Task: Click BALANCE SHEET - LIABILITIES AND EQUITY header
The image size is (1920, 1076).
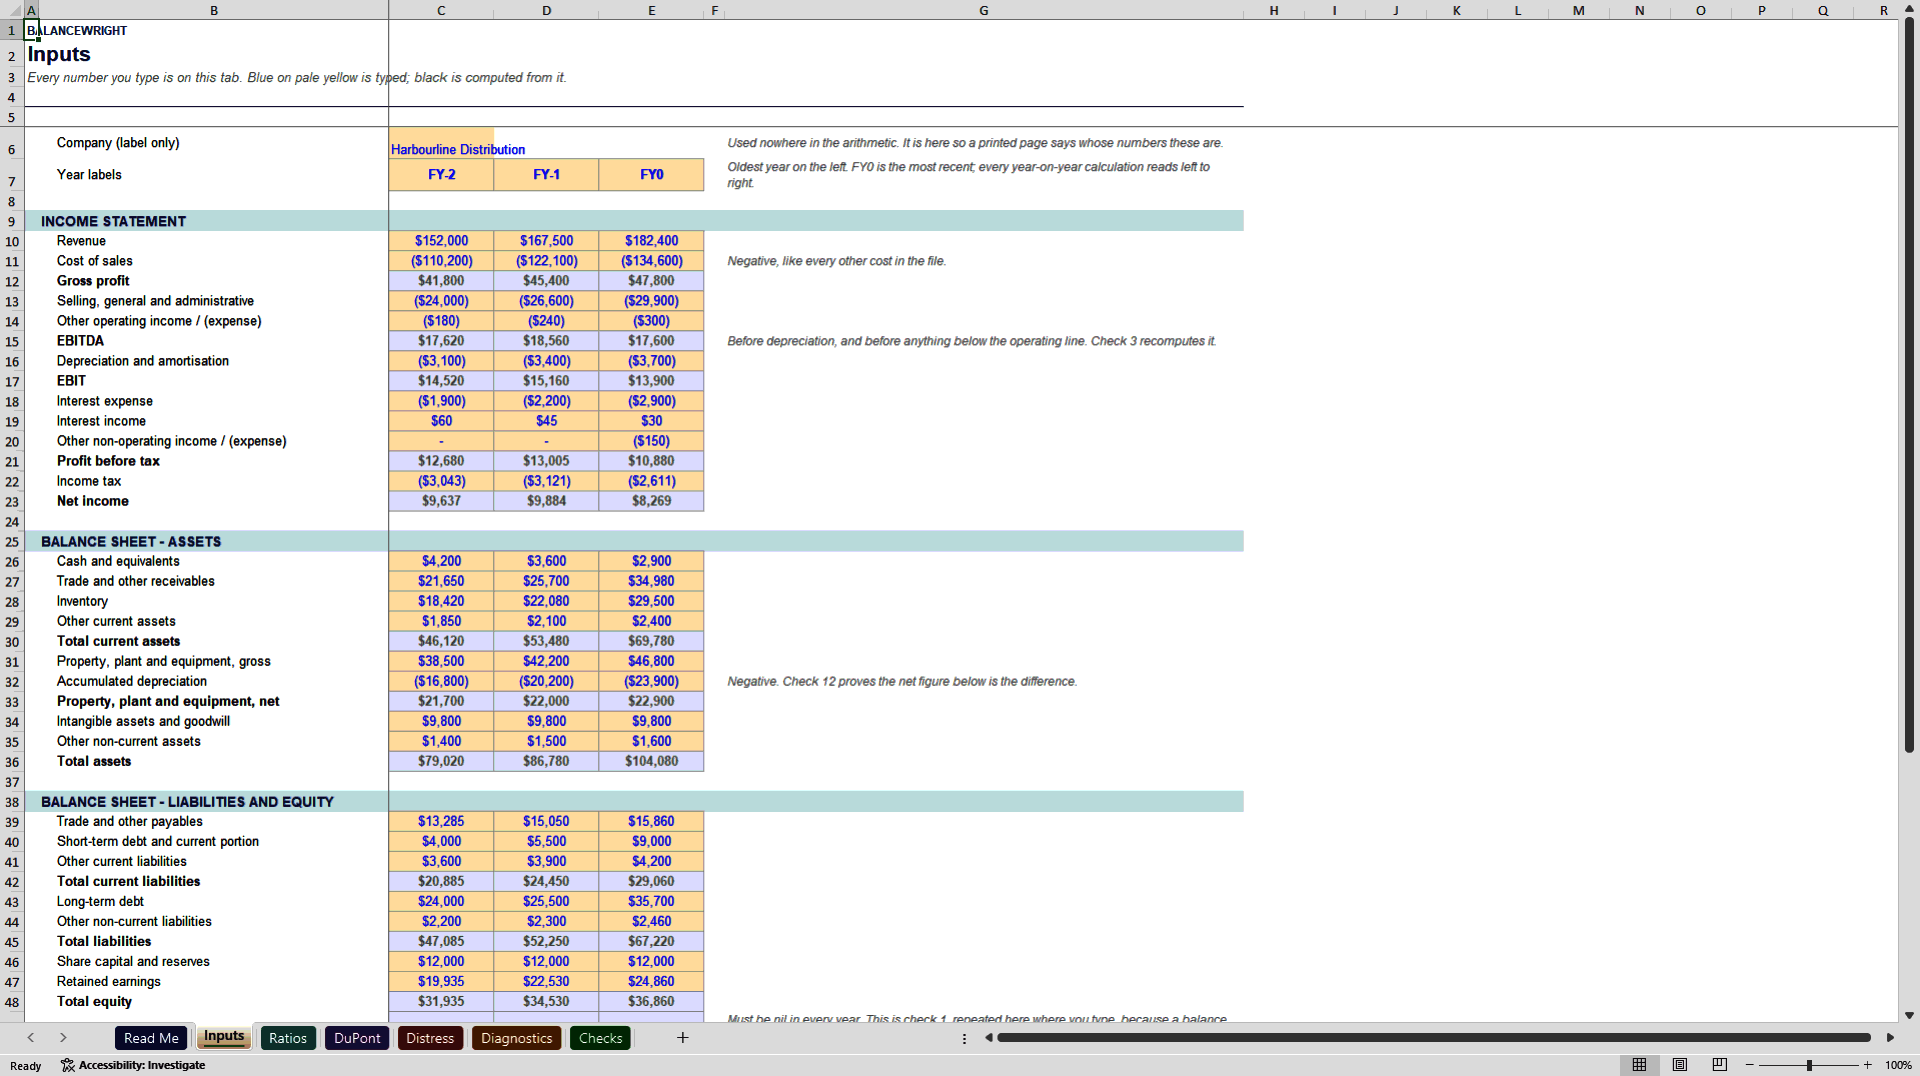Action: [187, 801]
